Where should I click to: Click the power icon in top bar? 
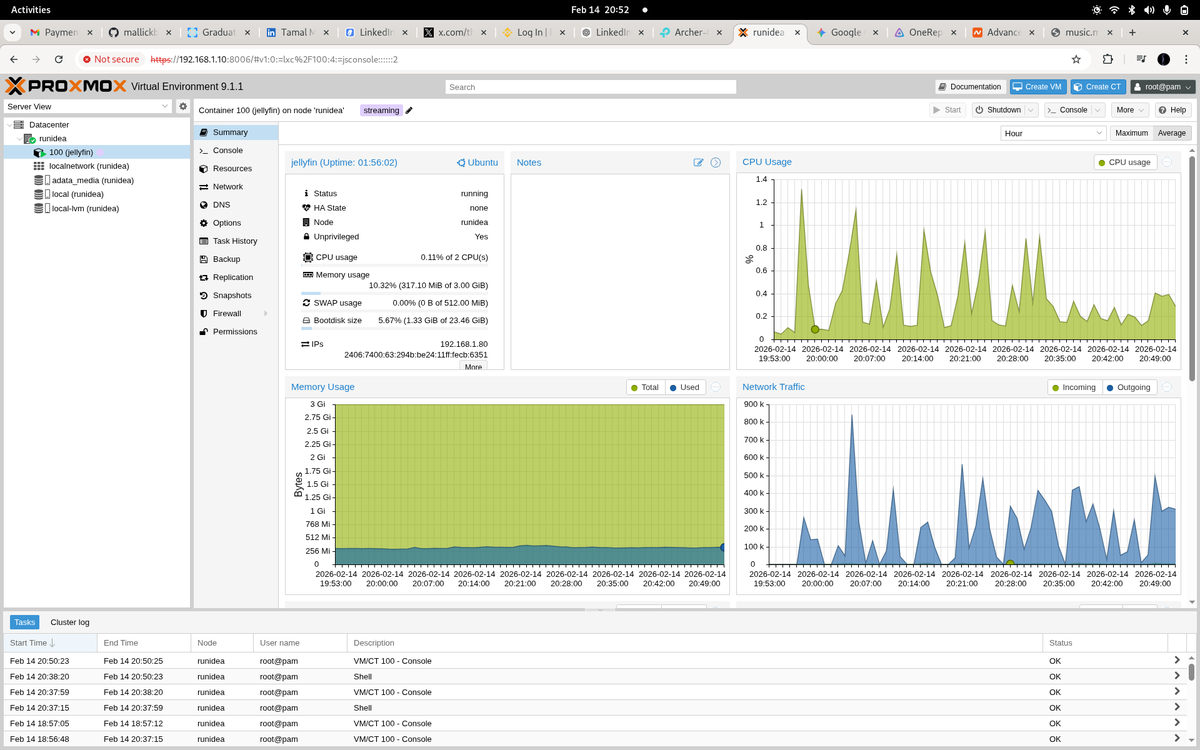click(x=1184, y=9)
